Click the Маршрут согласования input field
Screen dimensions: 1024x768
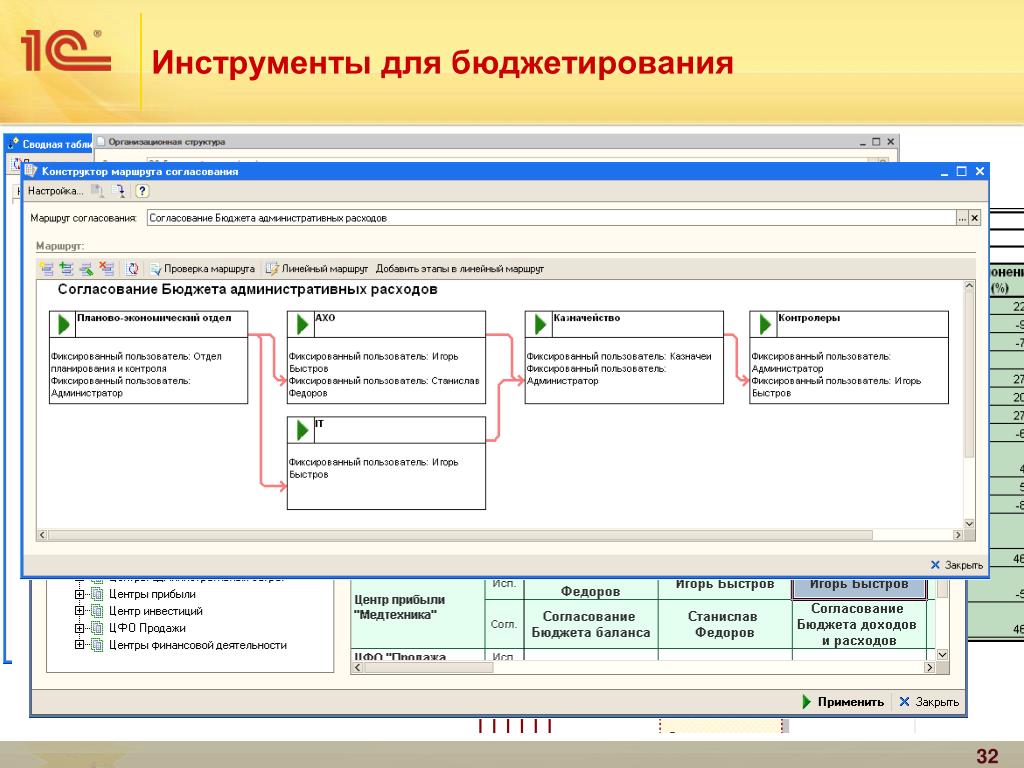(551, 218)
